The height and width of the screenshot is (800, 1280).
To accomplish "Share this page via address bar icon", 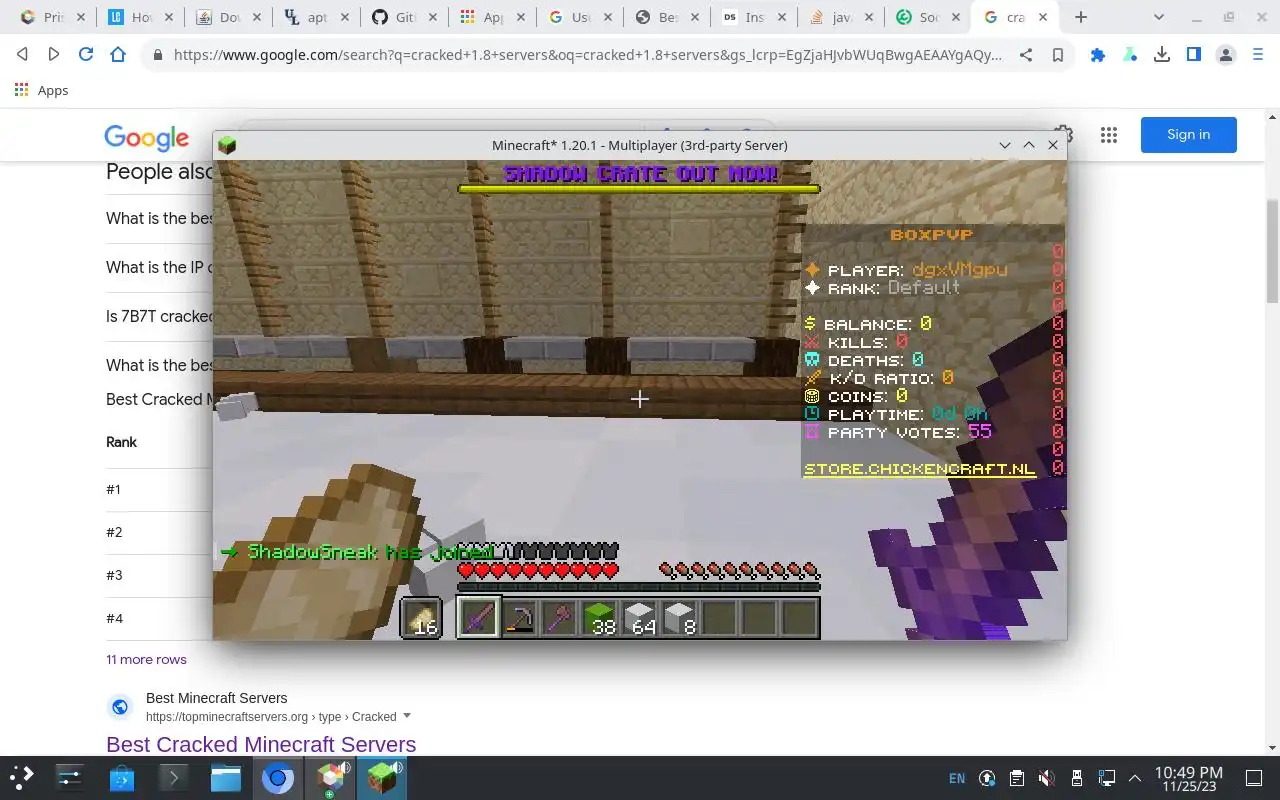I will pyautogui.click(x=1026, y=55).
